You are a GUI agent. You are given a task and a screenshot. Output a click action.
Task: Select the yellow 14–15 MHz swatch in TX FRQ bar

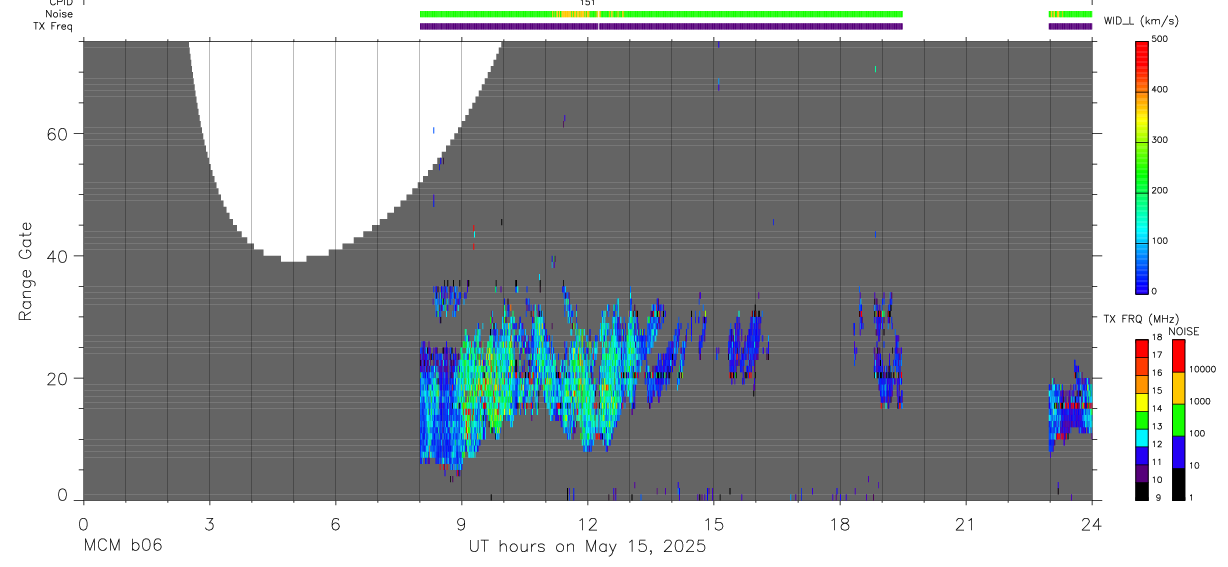(x=1142, y=401)
